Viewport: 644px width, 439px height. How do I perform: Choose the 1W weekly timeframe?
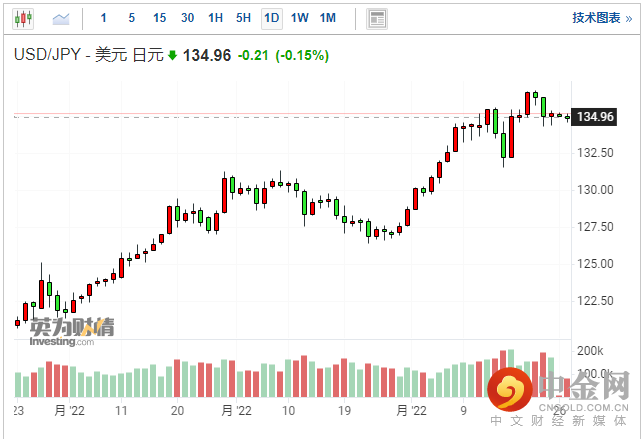[x=299, y=18]
